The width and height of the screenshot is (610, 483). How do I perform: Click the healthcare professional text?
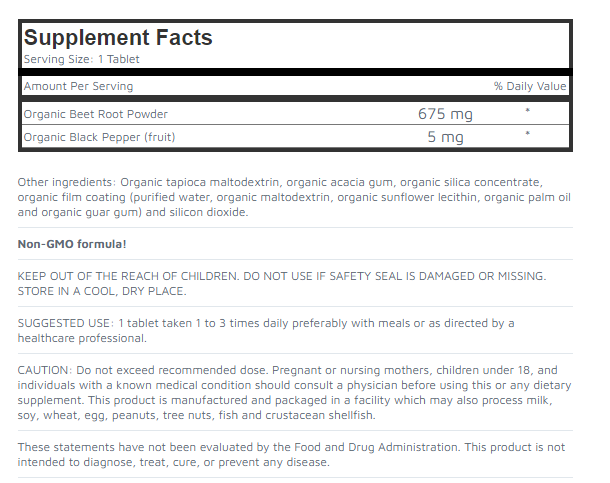click(82, 338)
